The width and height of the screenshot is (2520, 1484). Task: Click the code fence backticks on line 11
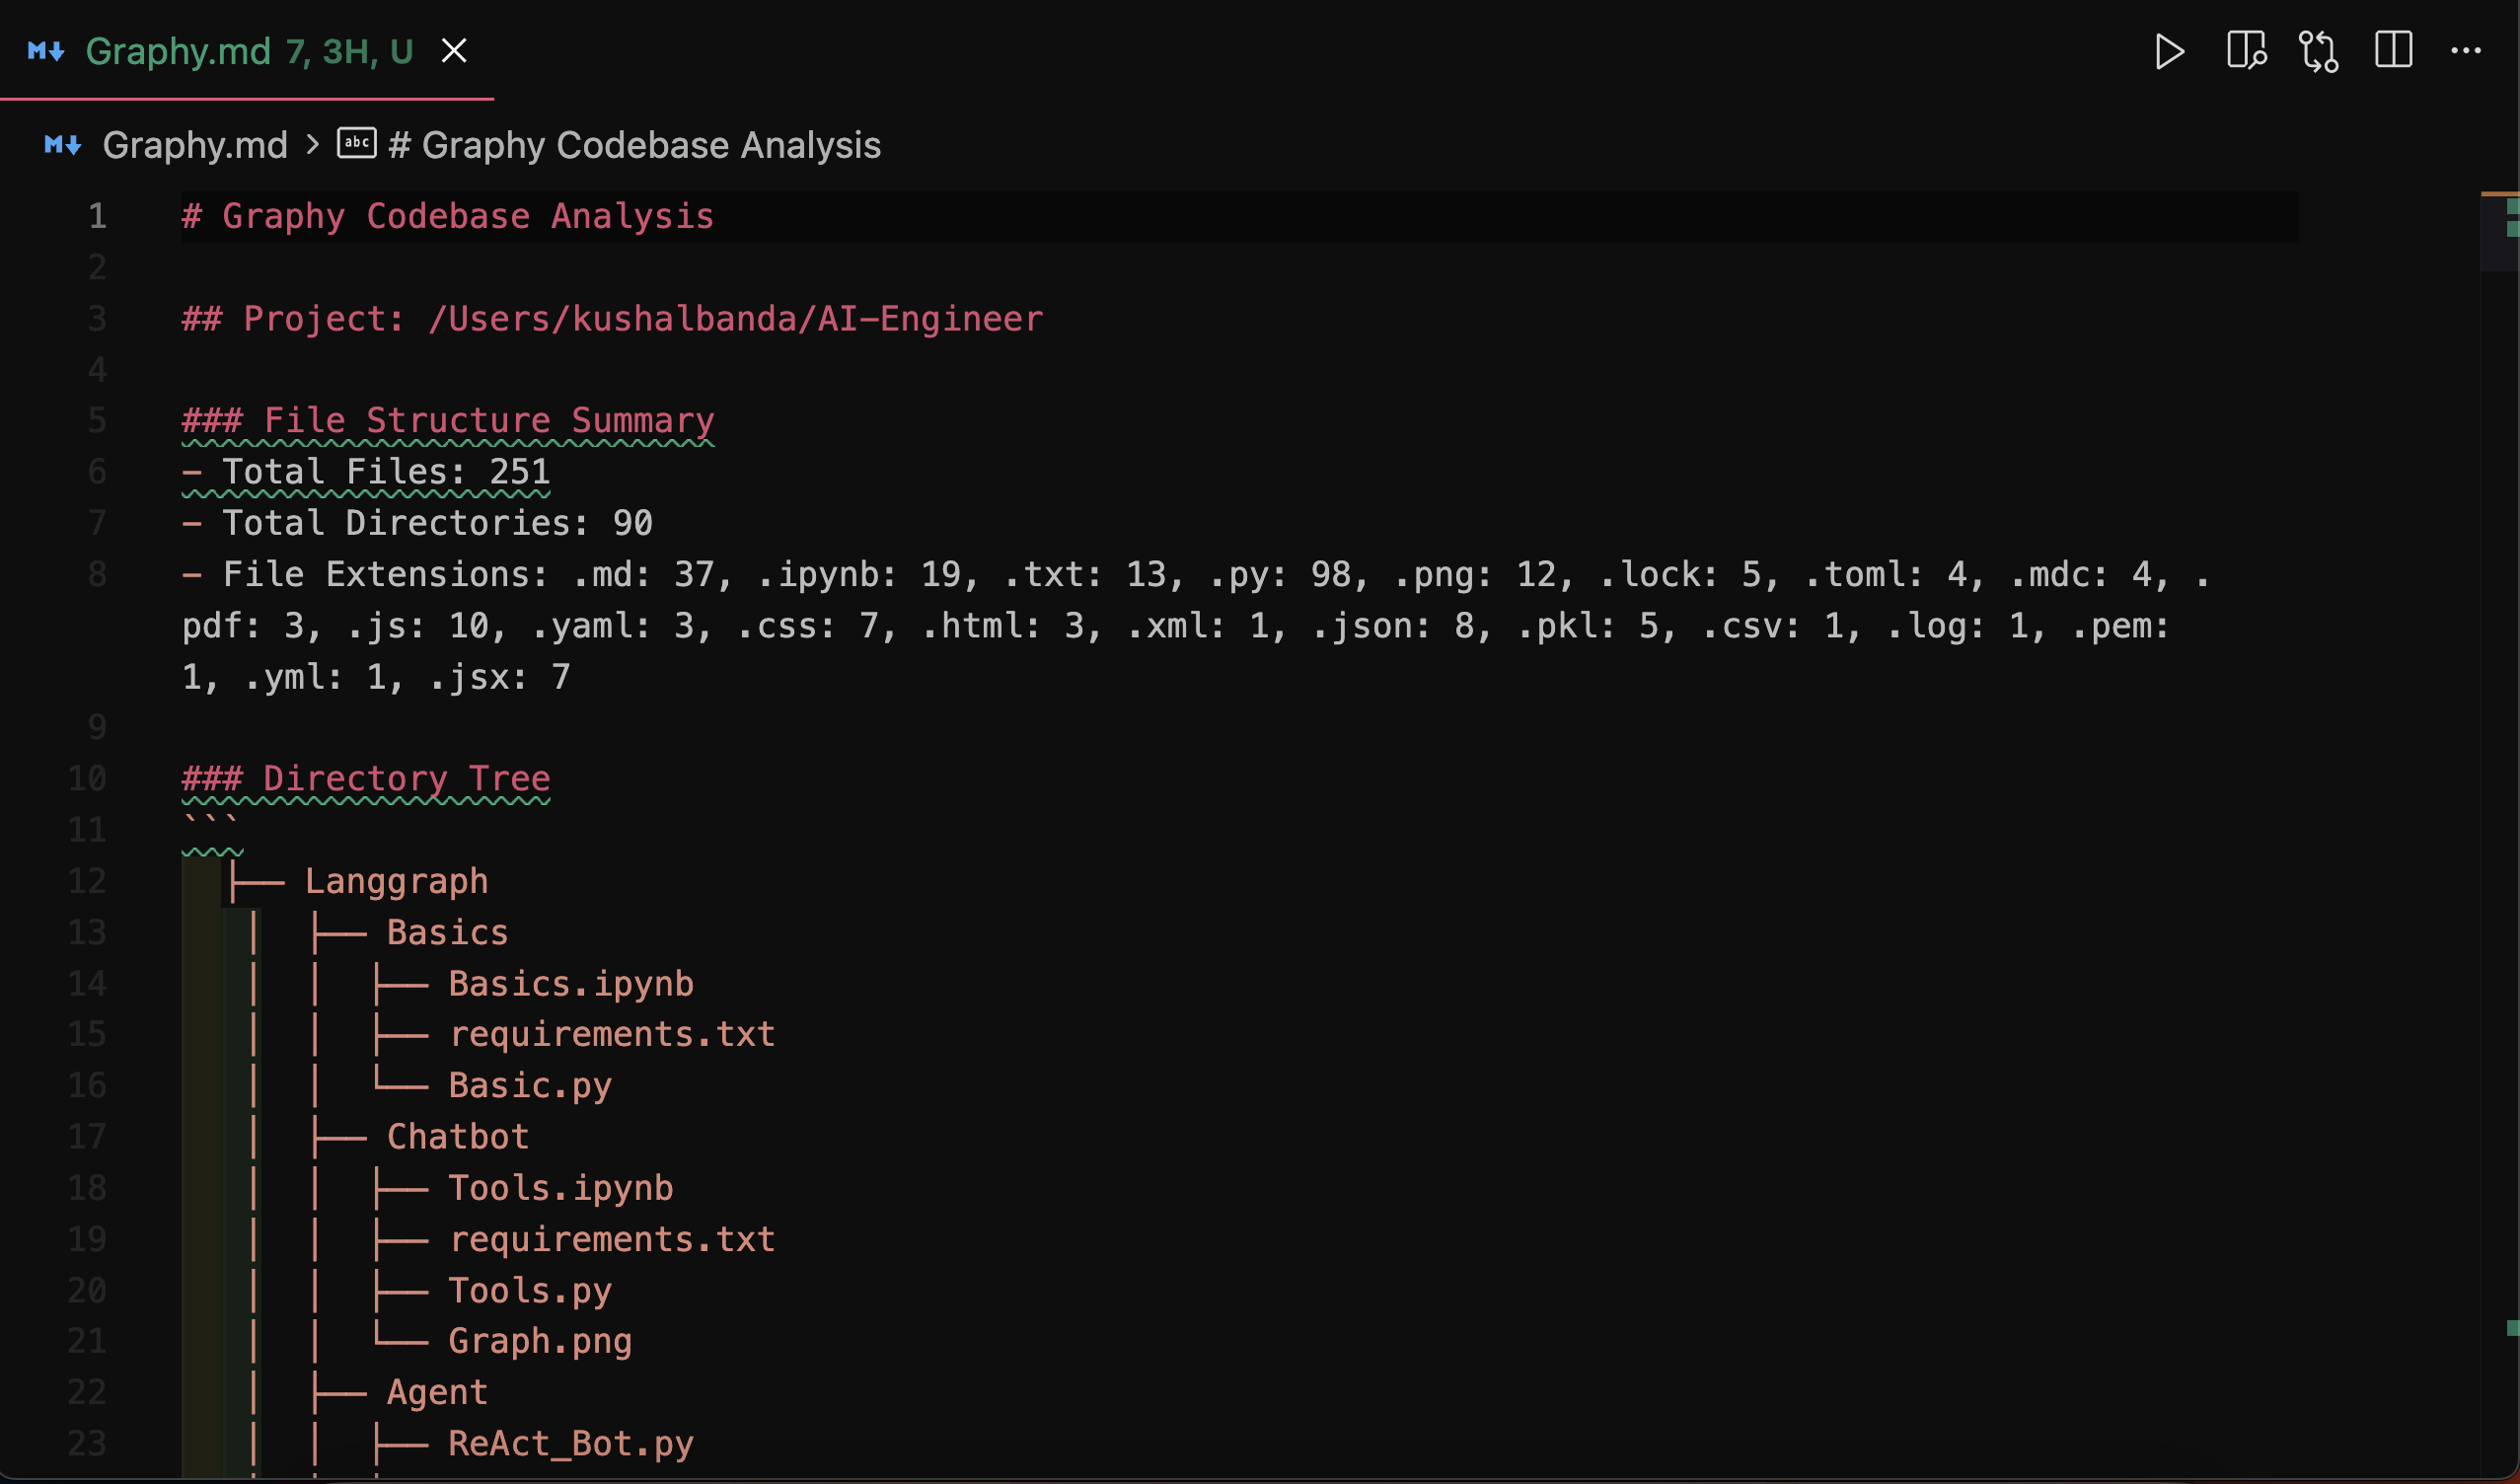(210, 830)
